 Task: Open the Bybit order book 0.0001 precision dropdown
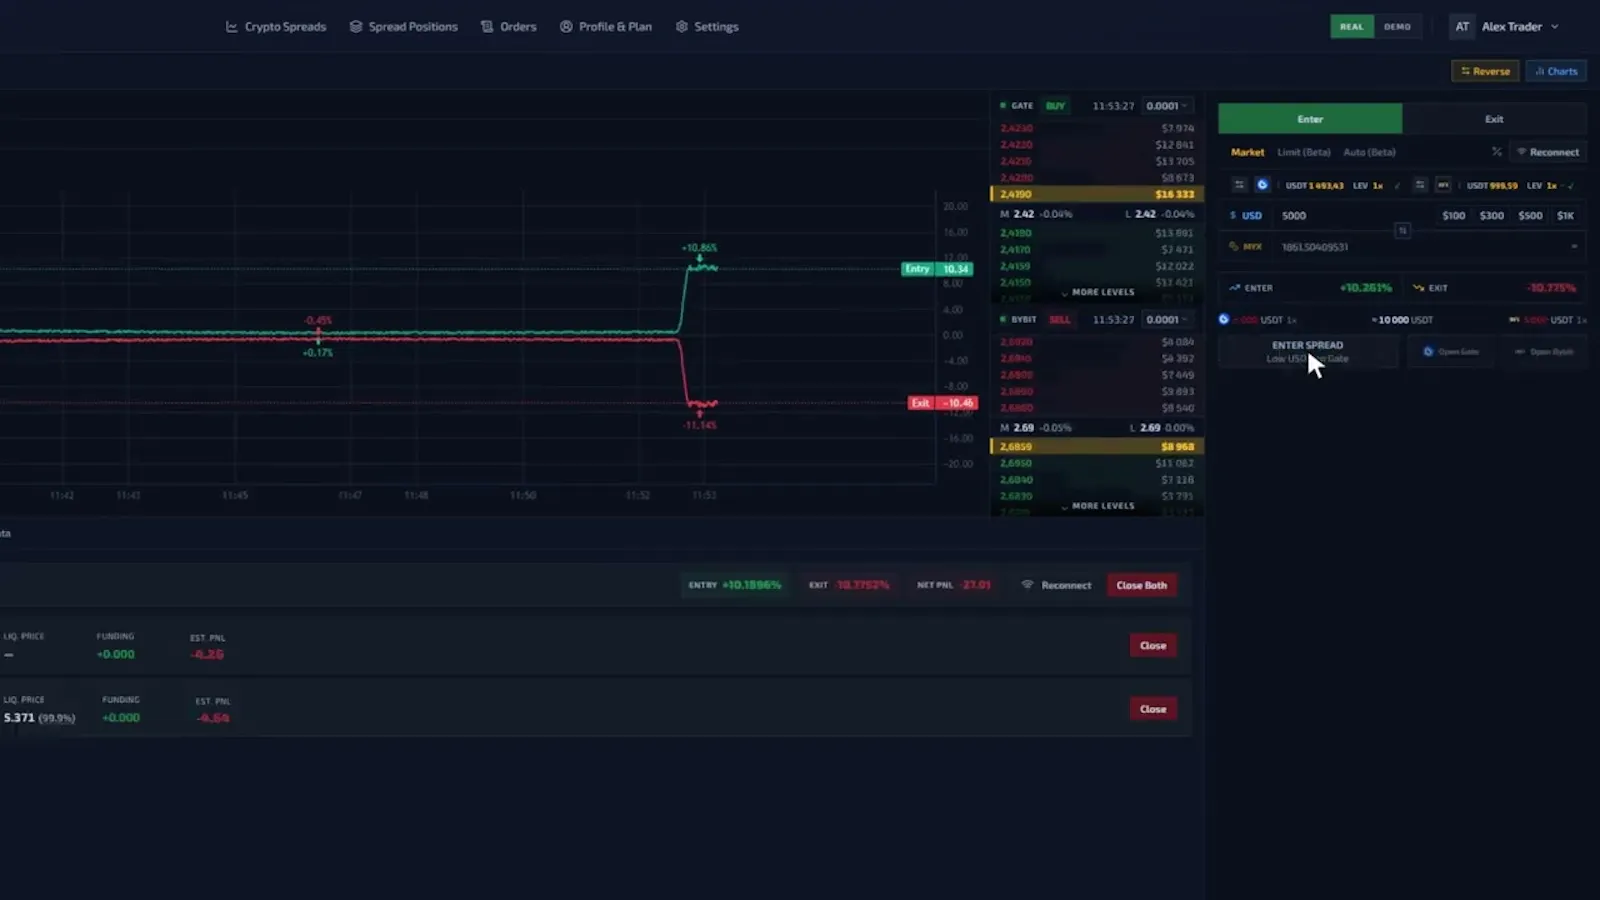pyautogui.click(x=1166, y=320)
